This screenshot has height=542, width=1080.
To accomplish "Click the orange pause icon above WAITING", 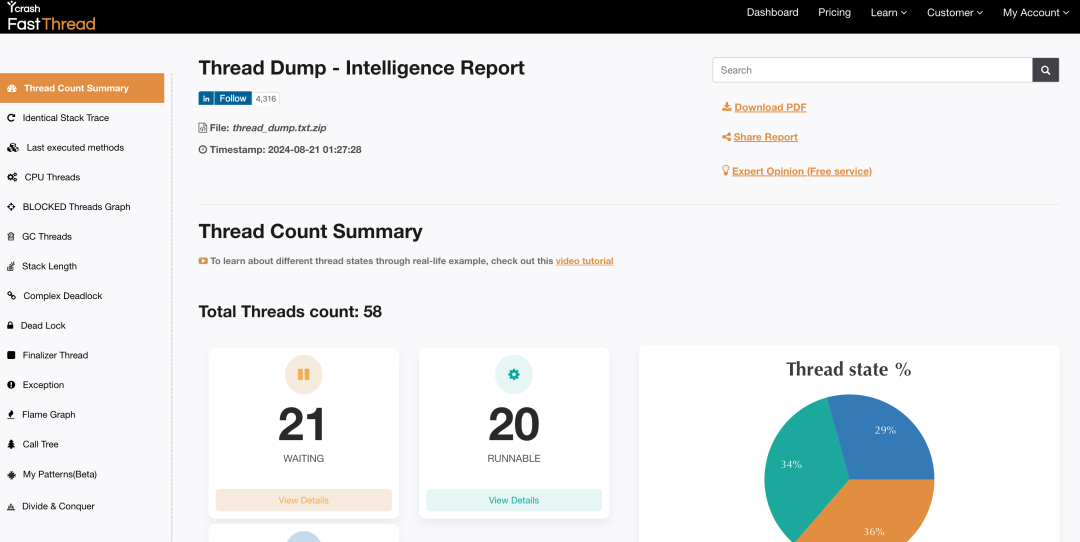I will (303, 374).
